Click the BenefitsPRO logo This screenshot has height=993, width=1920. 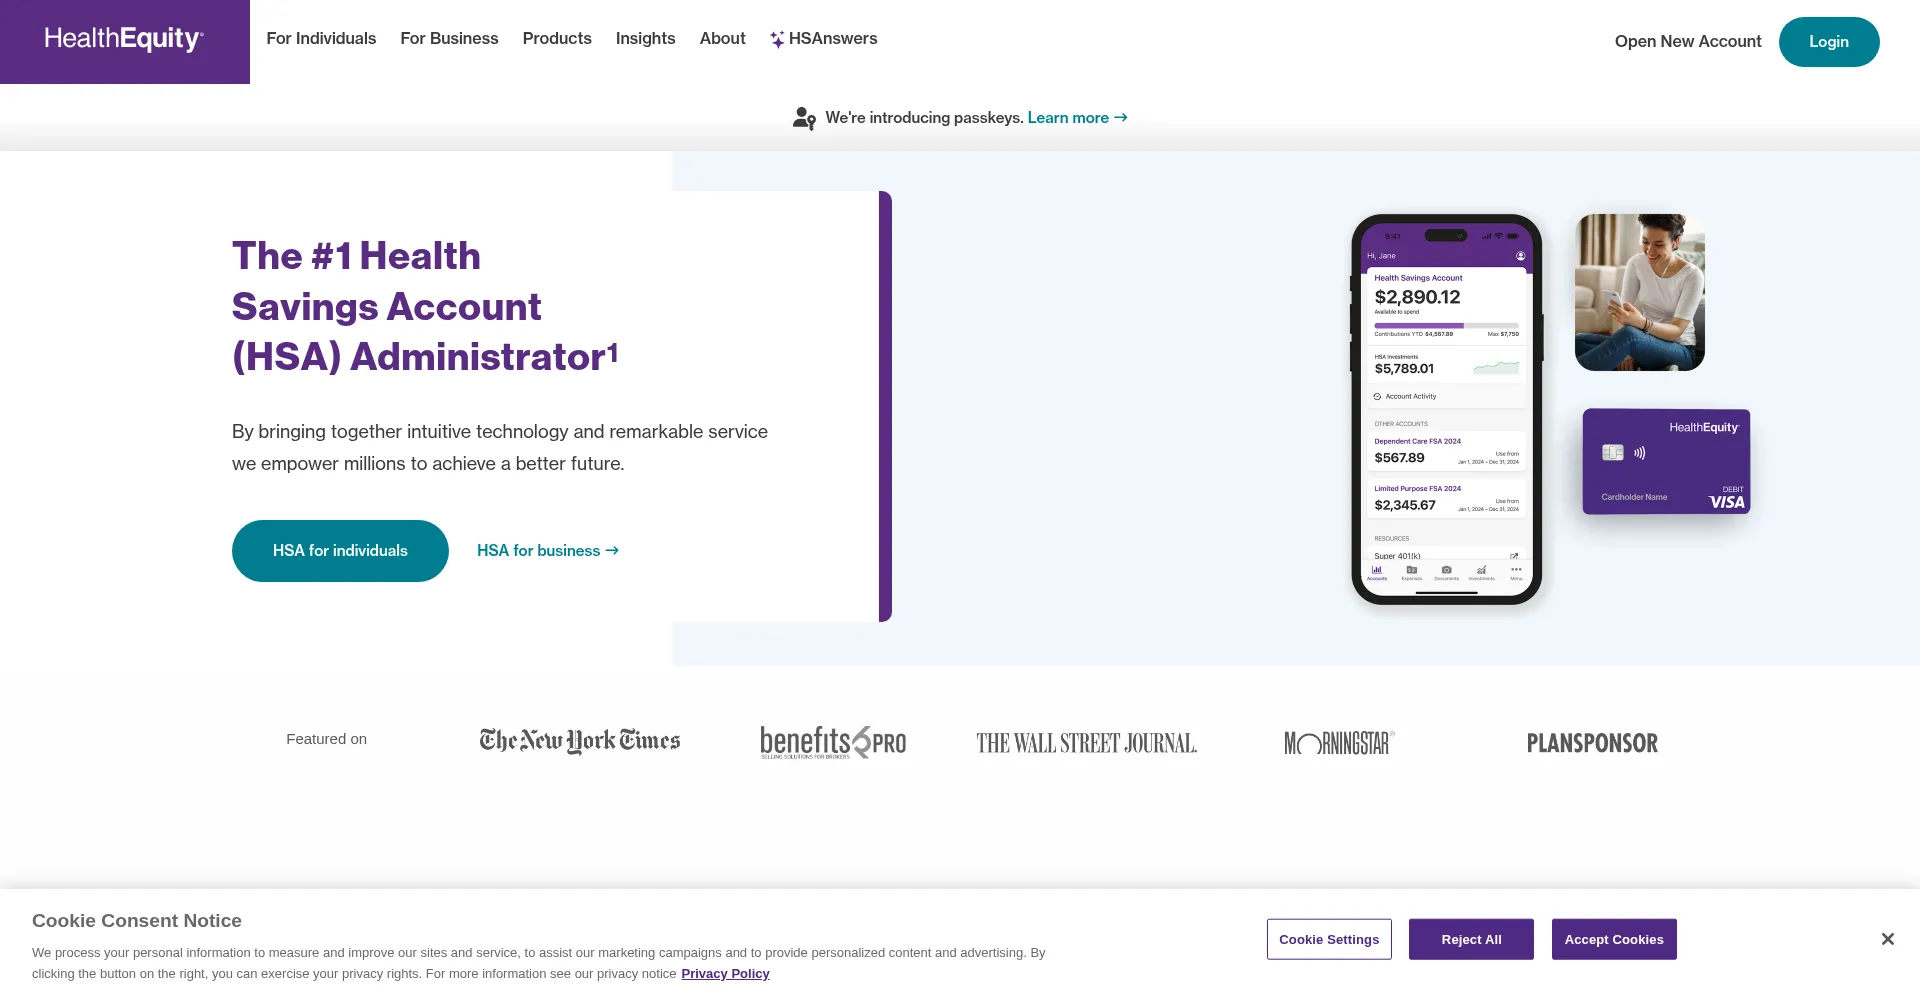(x=833, y=742)
